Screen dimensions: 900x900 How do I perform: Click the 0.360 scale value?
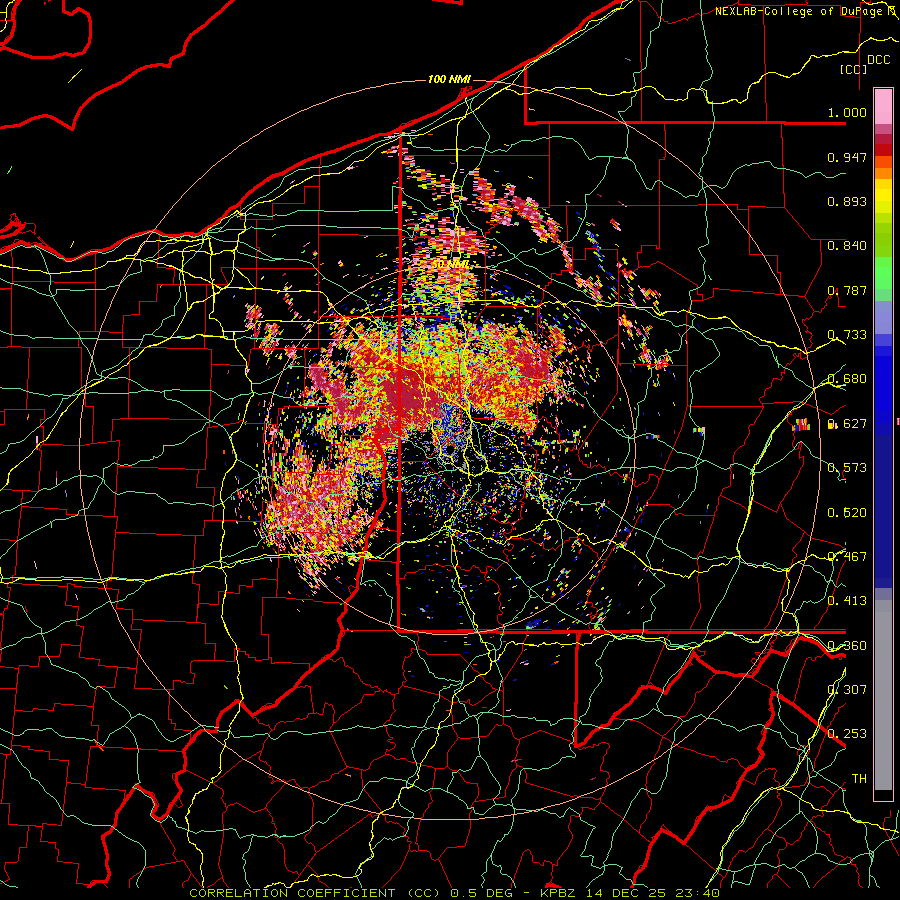(x=847, y=646)
